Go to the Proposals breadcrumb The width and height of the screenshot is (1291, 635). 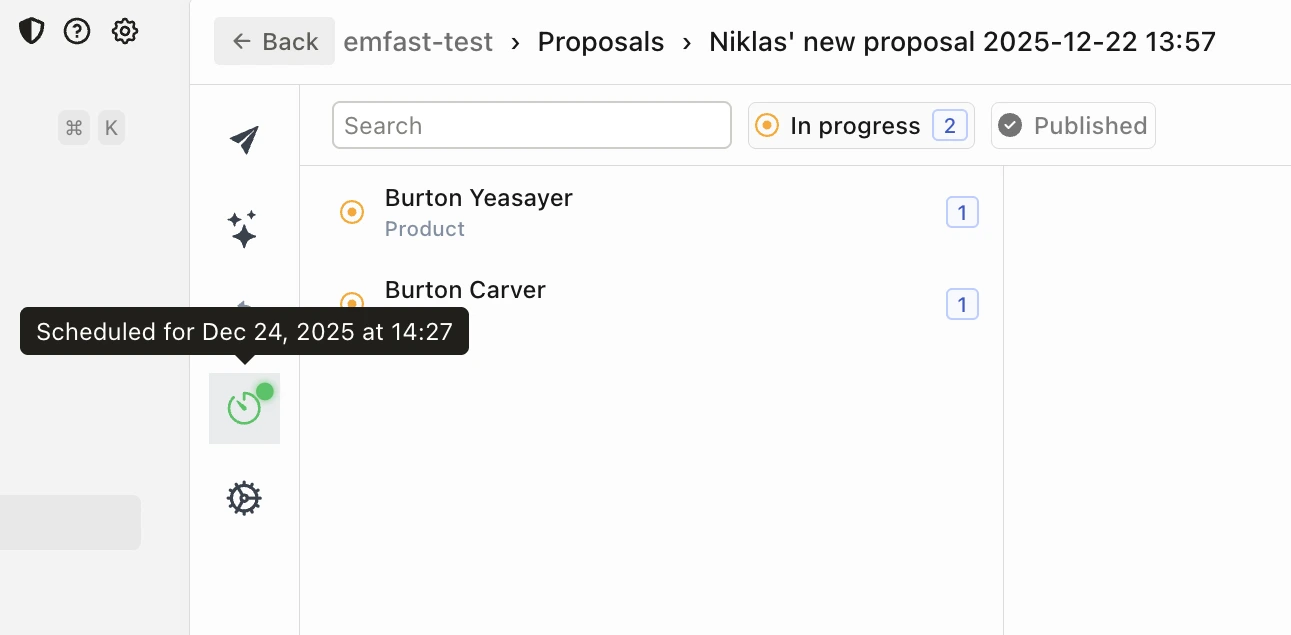(x=601, y=42)
